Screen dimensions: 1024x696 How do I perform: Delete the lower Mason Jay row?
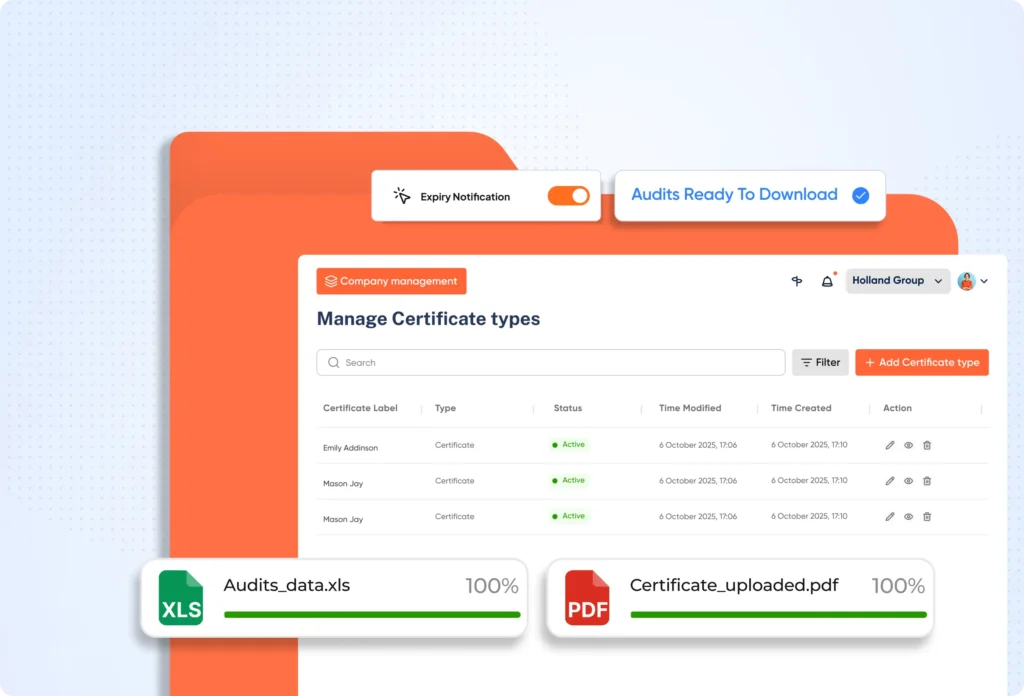click(927, 516)
